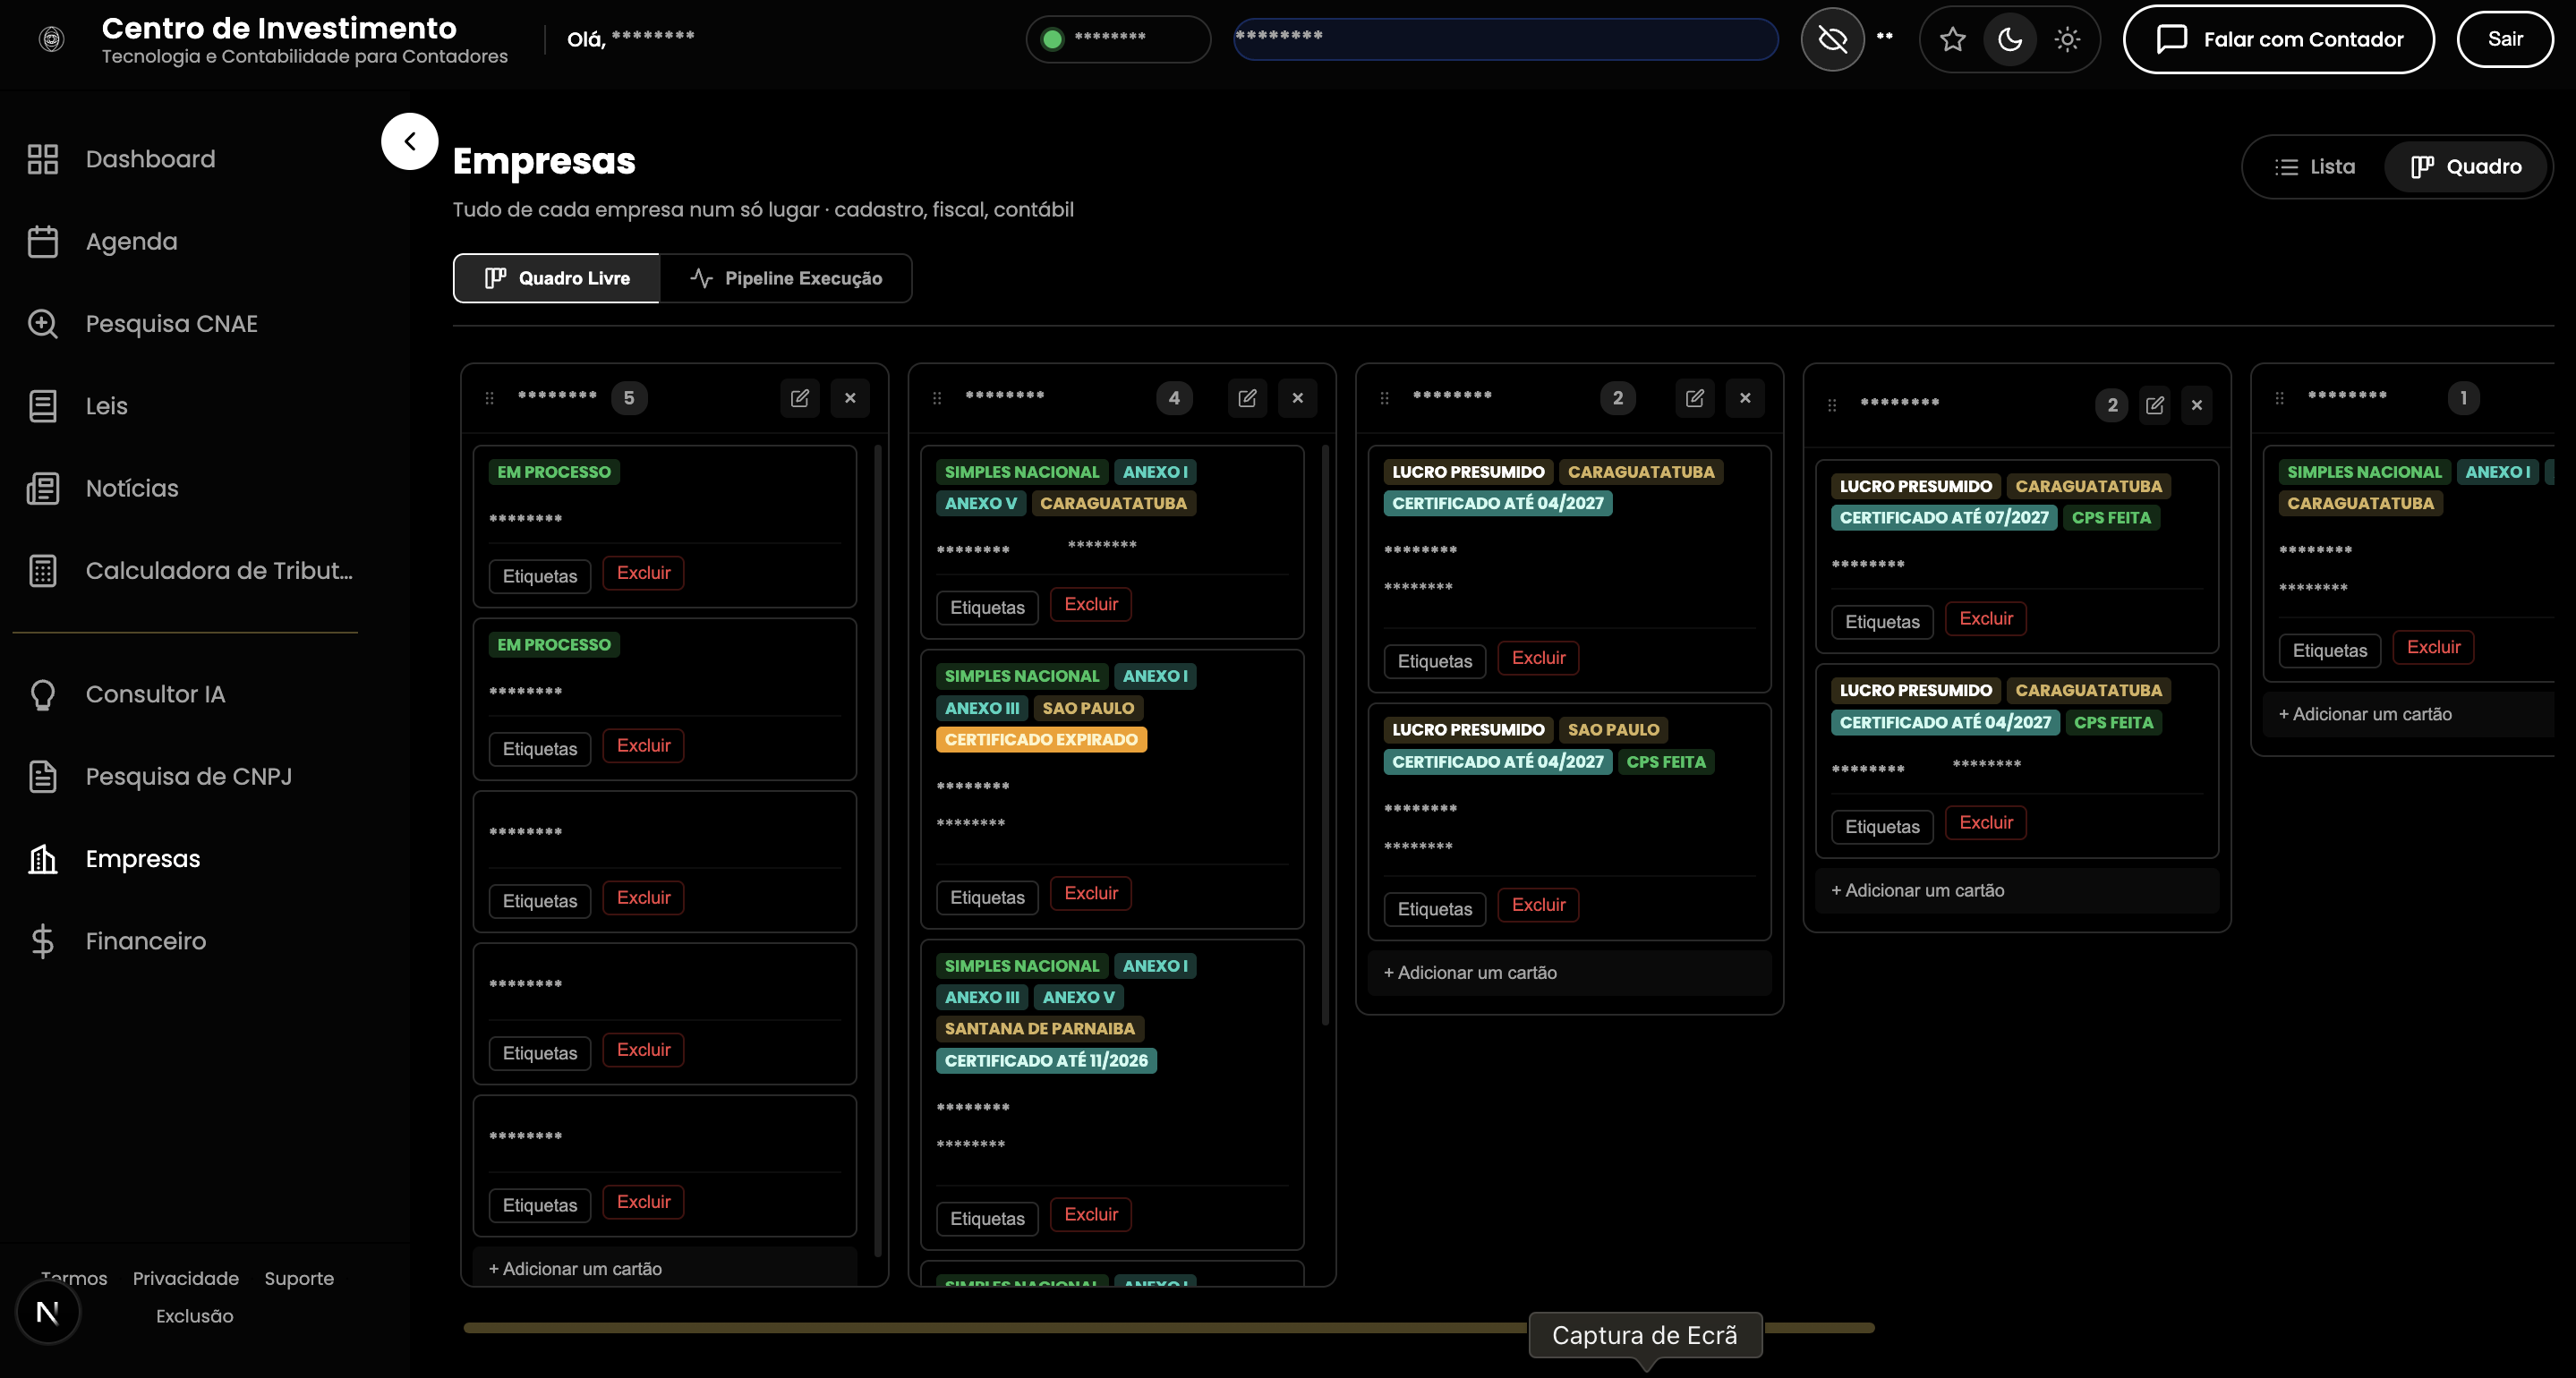The height and width of the screenshot is (1378, 2576).
Task: Click vertical scrollbar of first column
Action: (877, 850)
